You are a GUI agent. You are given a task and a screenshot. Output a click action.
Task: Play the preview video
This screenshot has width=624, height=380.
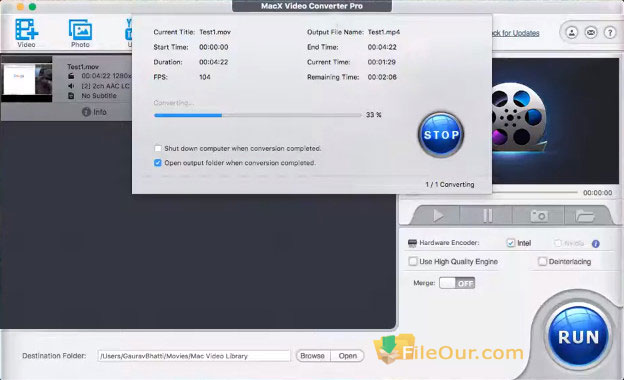point(438,216)
